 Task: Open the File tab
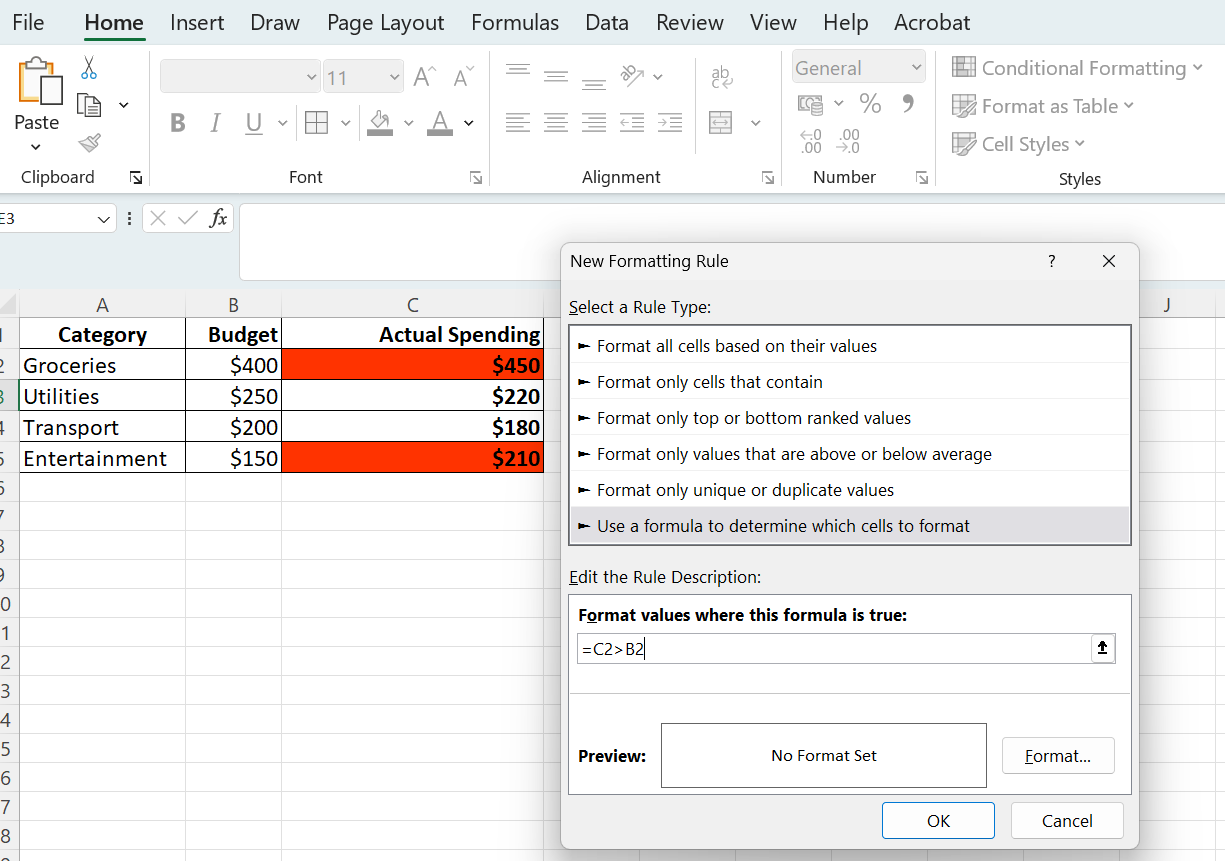pos(28,22)
